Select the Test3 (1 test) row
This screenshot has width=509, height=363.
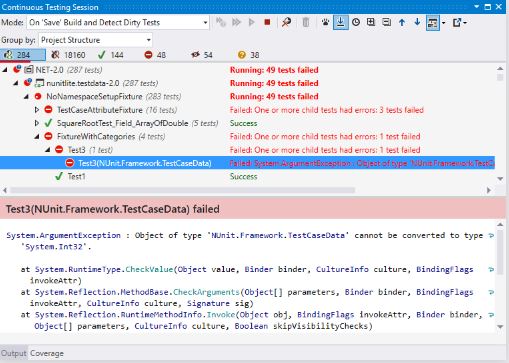[247, 150]
